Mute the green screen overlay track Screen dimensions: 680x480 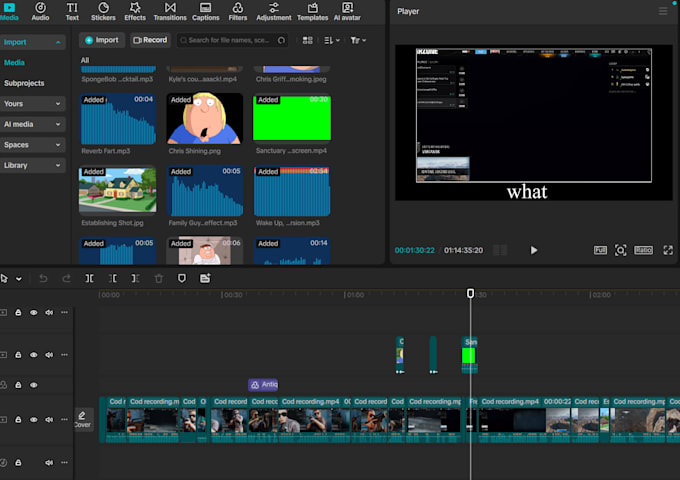pos(49,355)
